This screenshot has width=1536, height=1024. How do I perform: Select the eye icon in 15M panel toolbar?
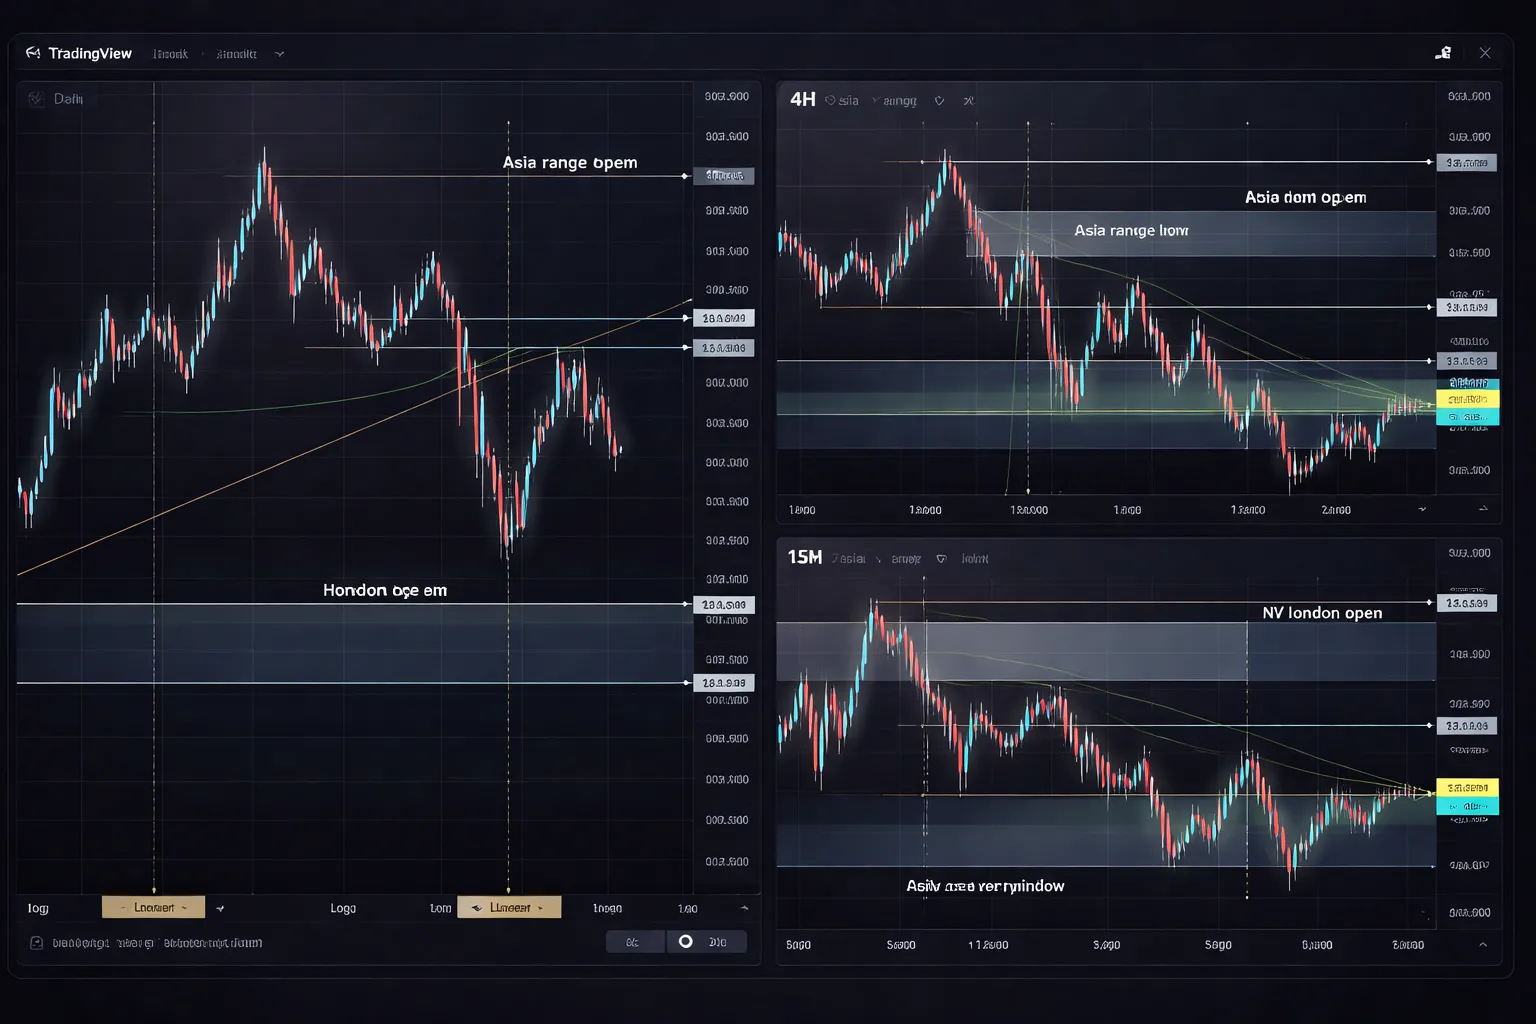[x=941, y=558]
